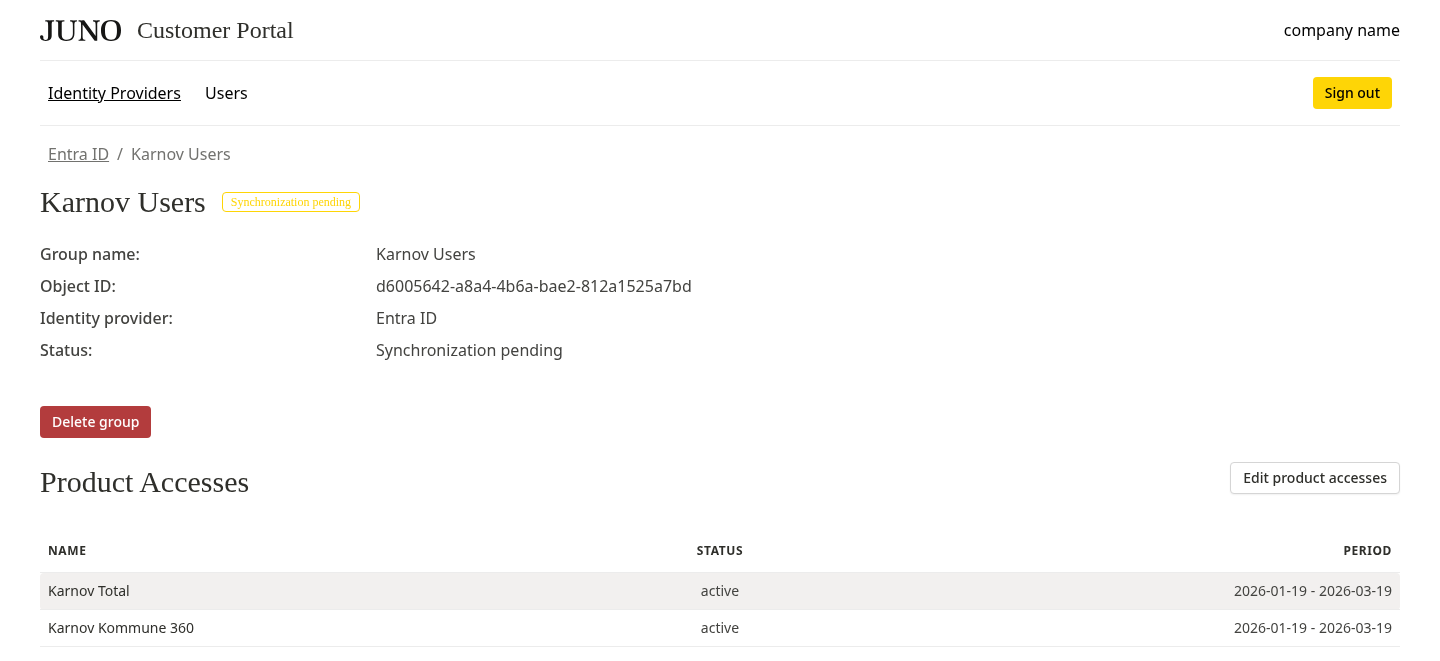
Task: Open the Identity Providers page
Action: pyautogui.click(x=114, y=93)
